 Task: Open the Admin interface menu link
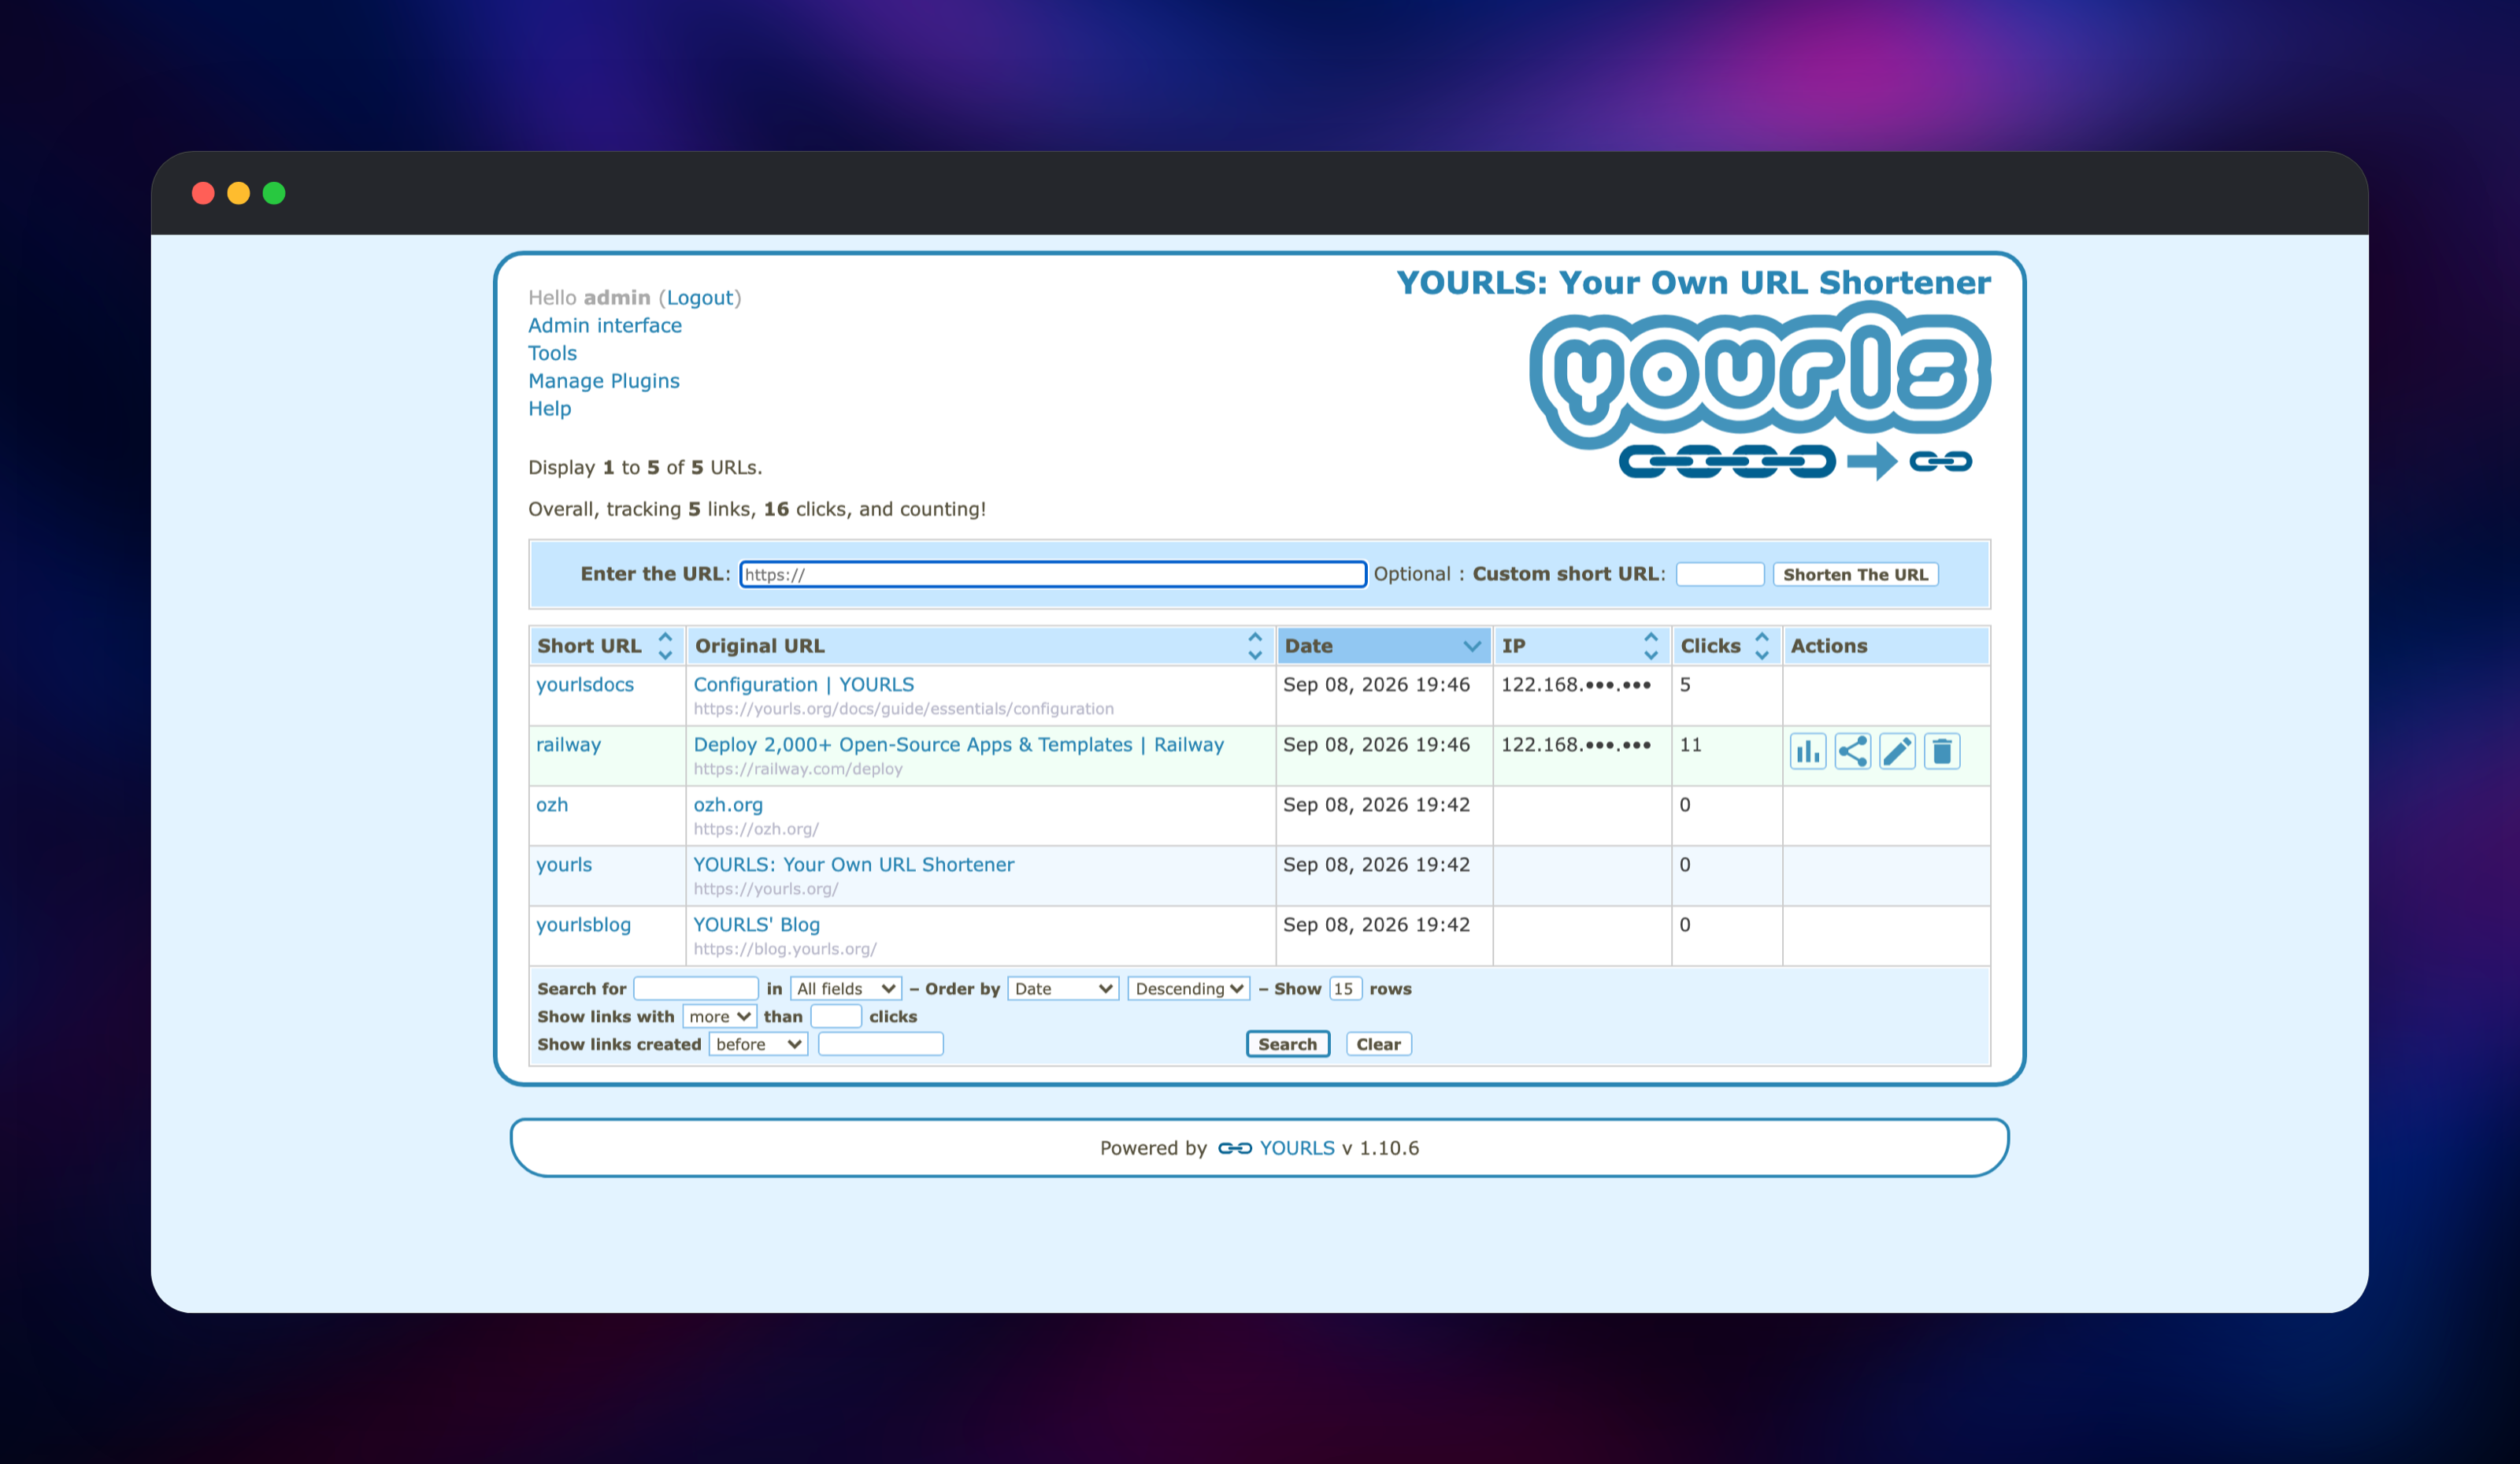click(605, 325)
